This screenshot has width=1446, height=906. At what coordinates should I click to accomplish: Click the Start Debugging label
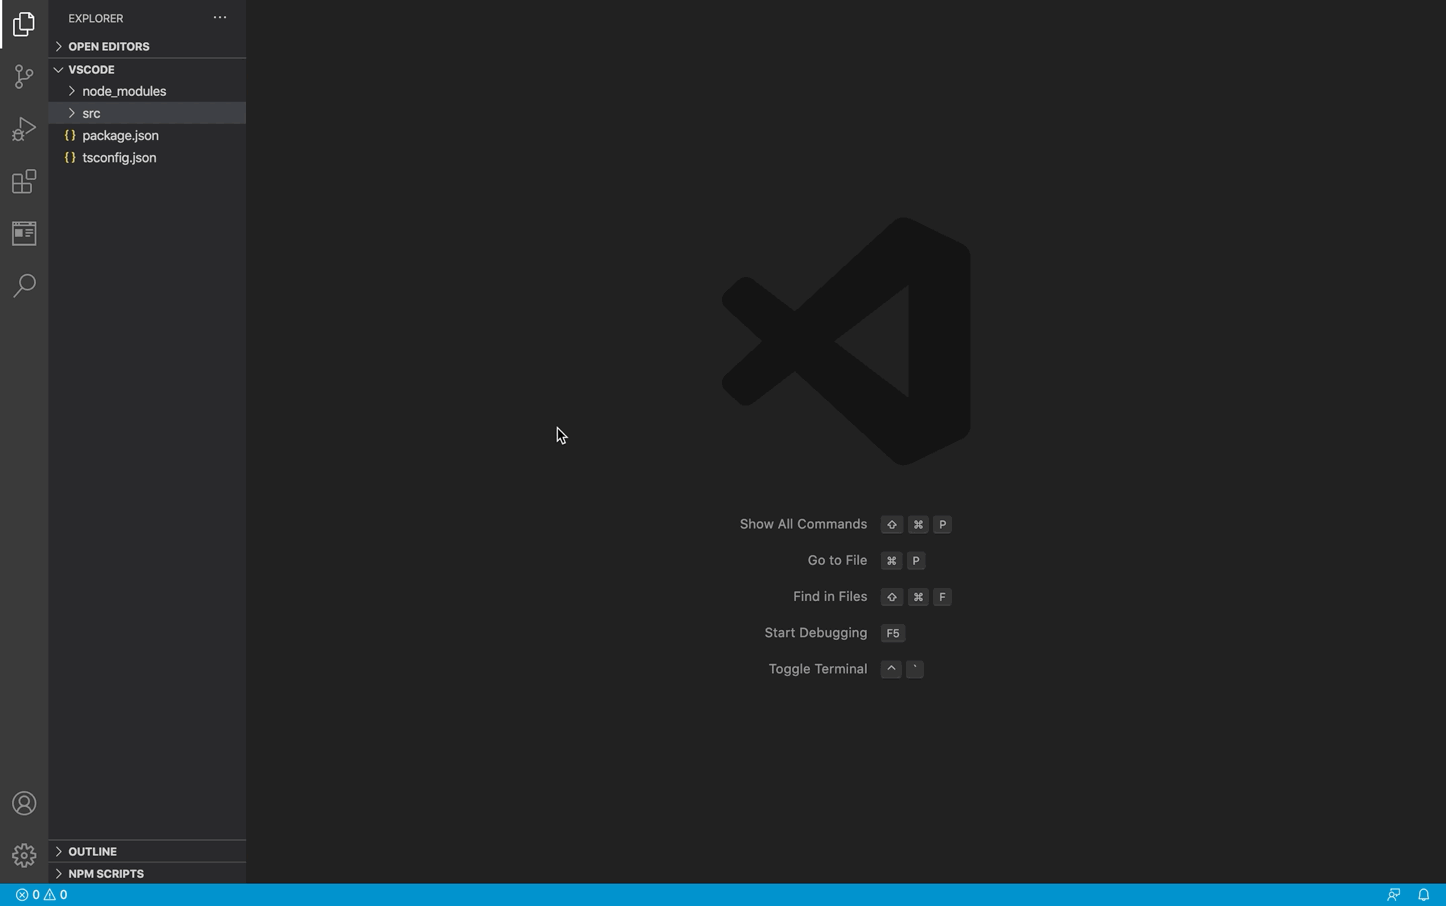(815, 633)
